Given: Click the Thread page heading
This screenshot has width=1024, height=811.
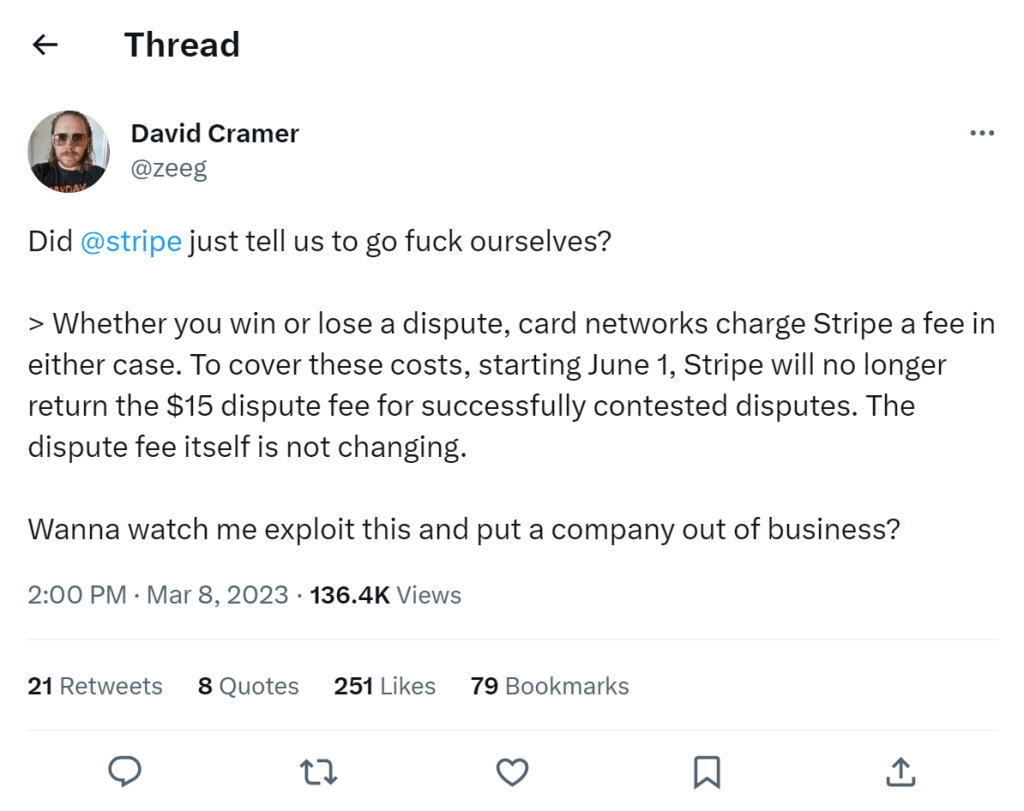Looking at the screenshot, I should click(x=182, y=45).
